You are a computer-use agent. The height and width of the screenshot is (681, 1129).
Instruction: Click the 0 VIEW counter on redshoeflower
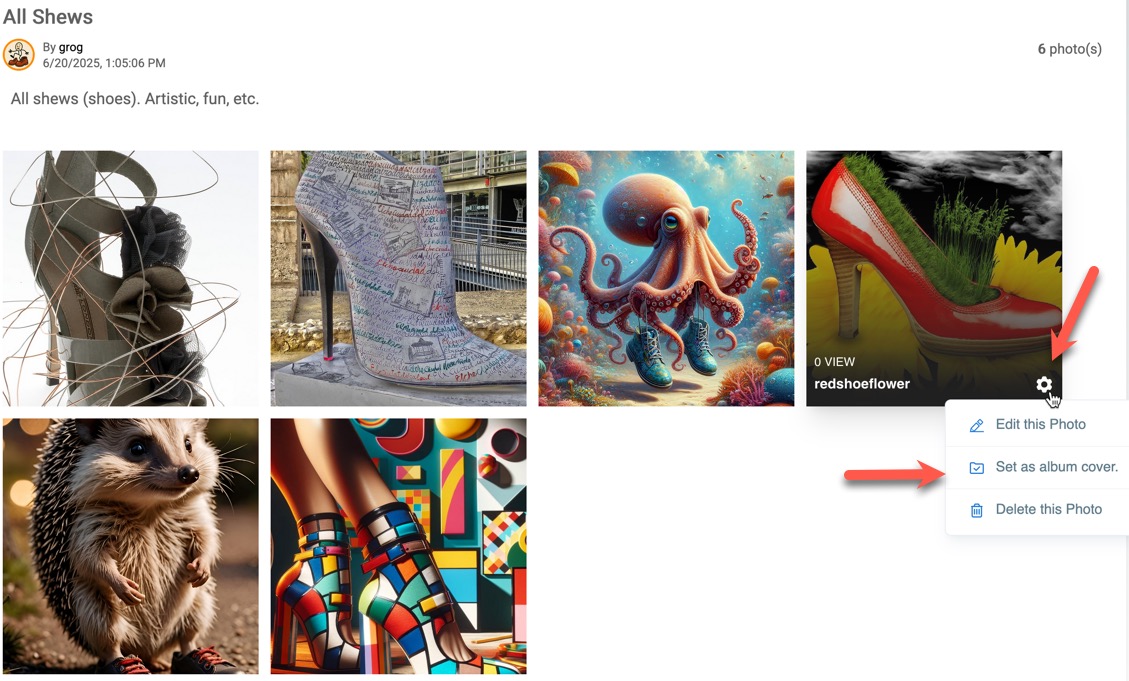(x=835, y=362)
